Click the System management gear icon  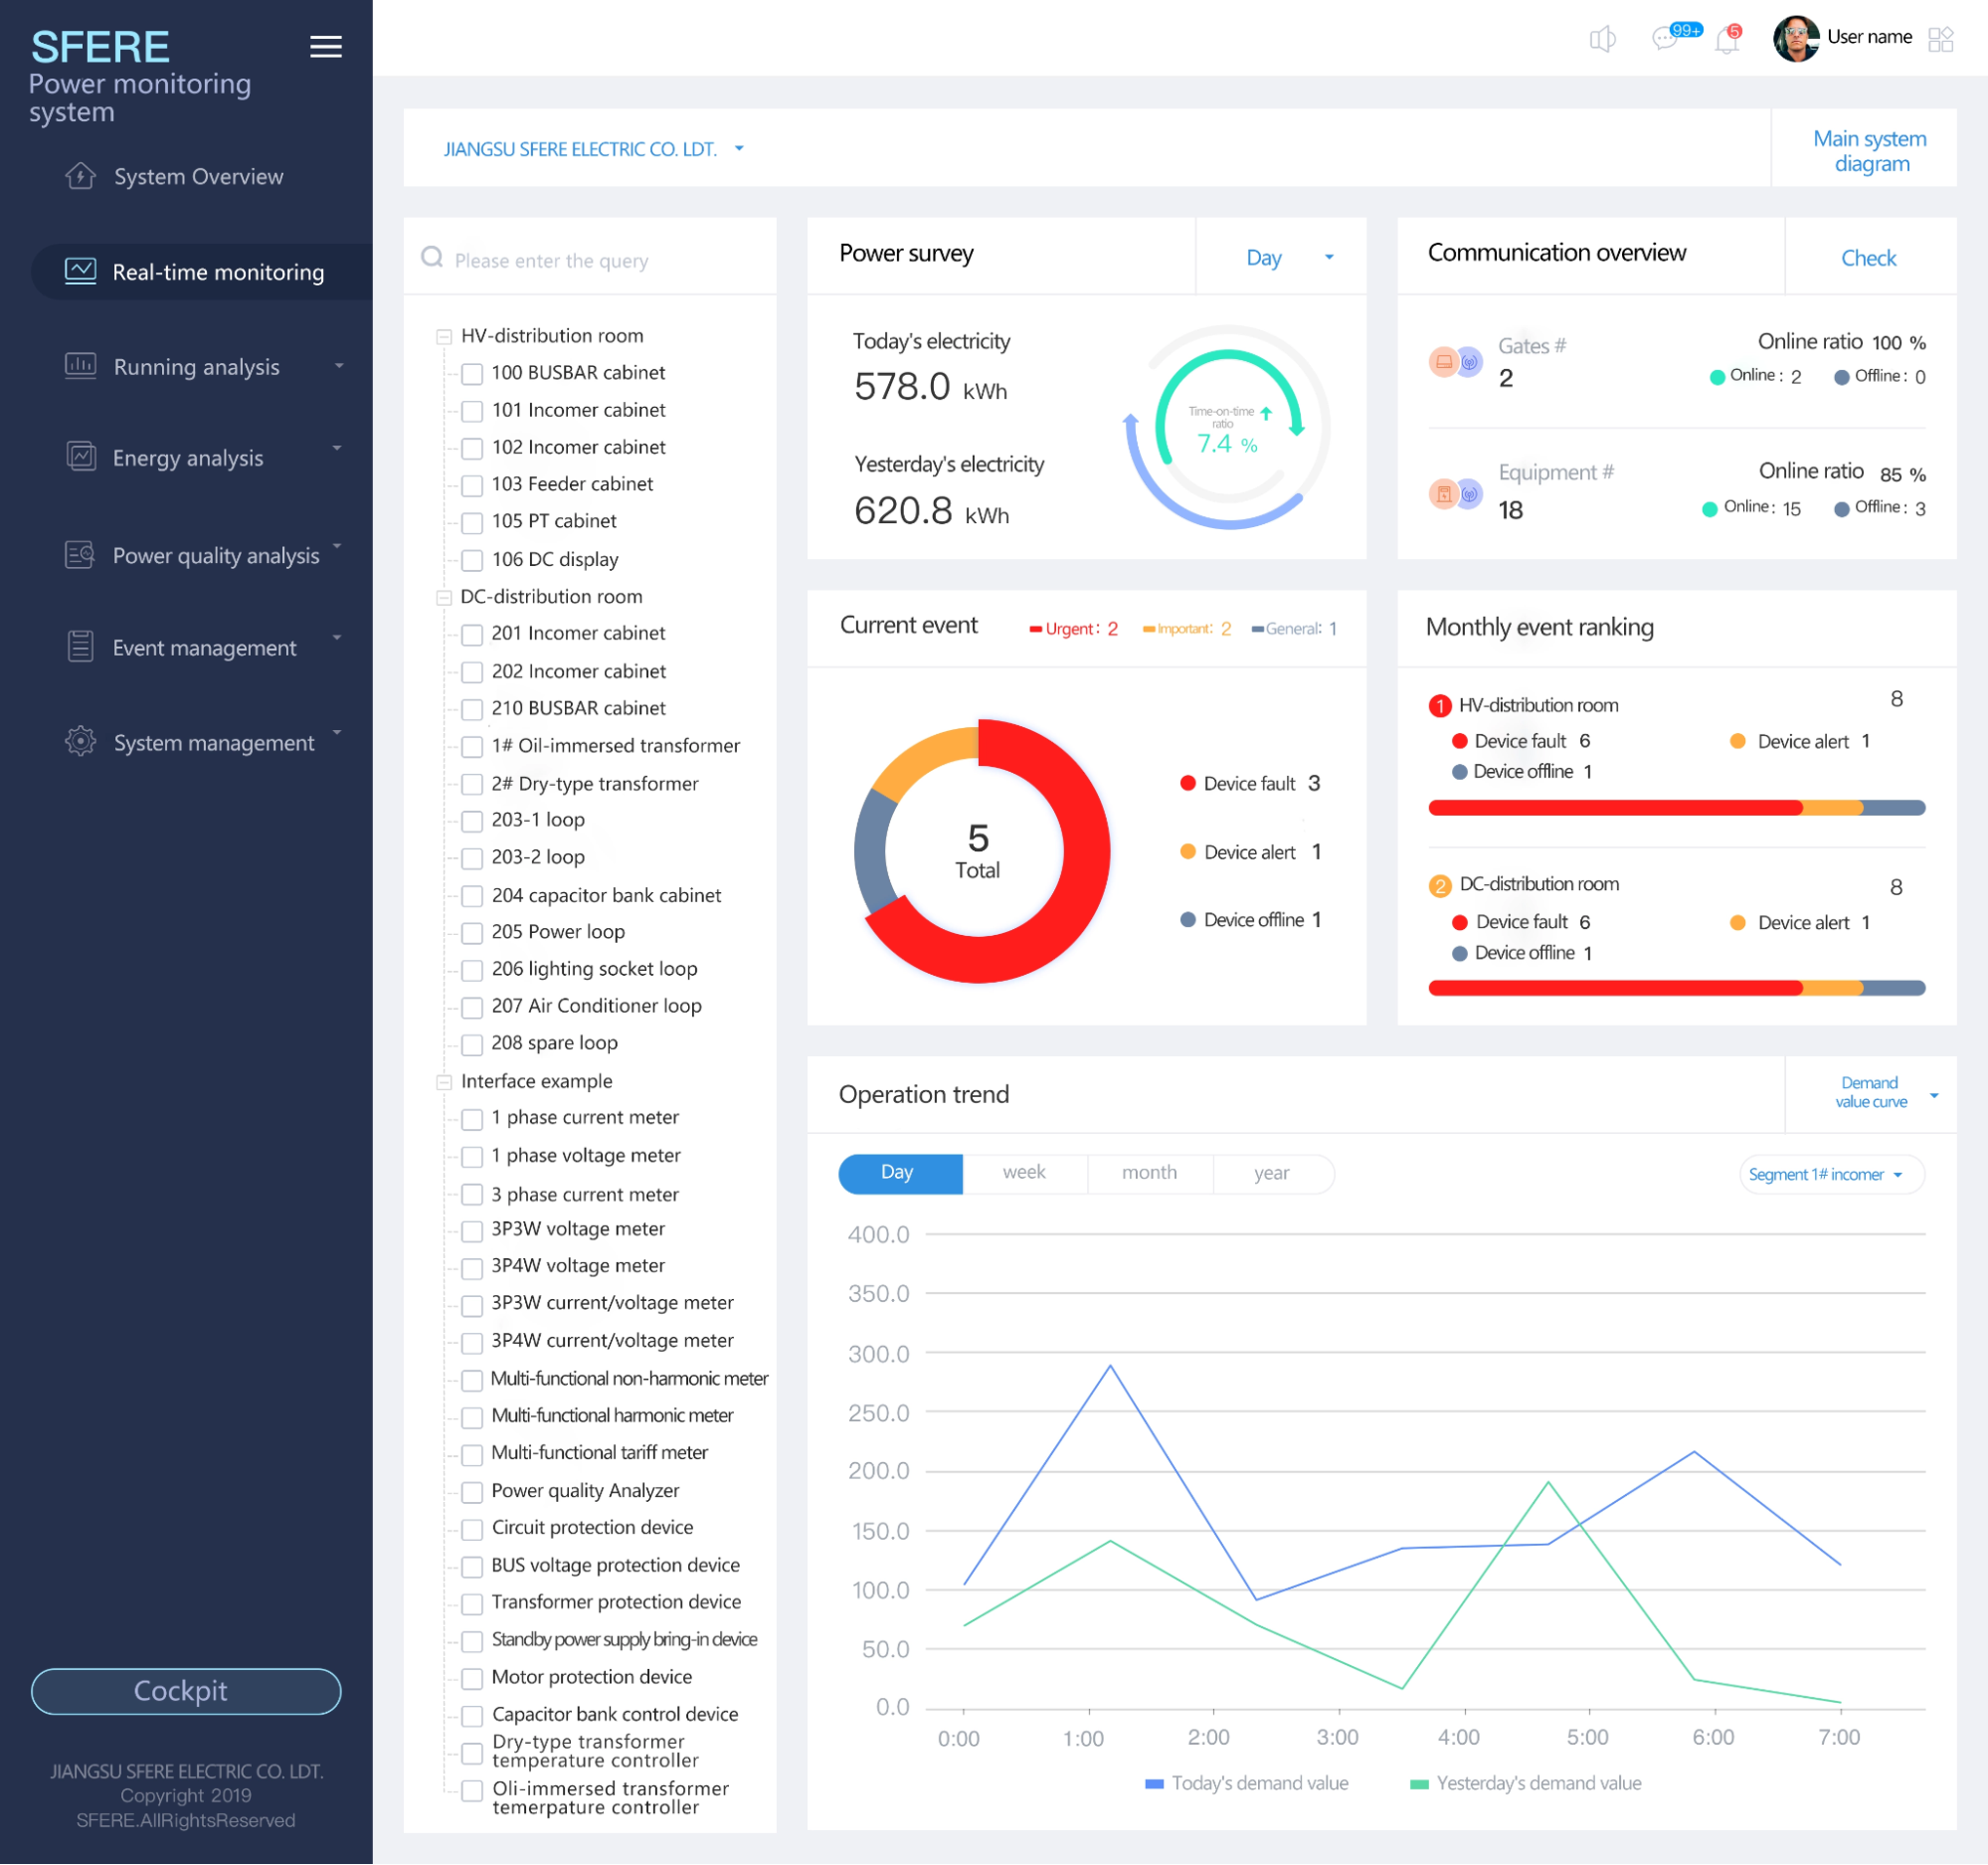(x=80, y=742)
